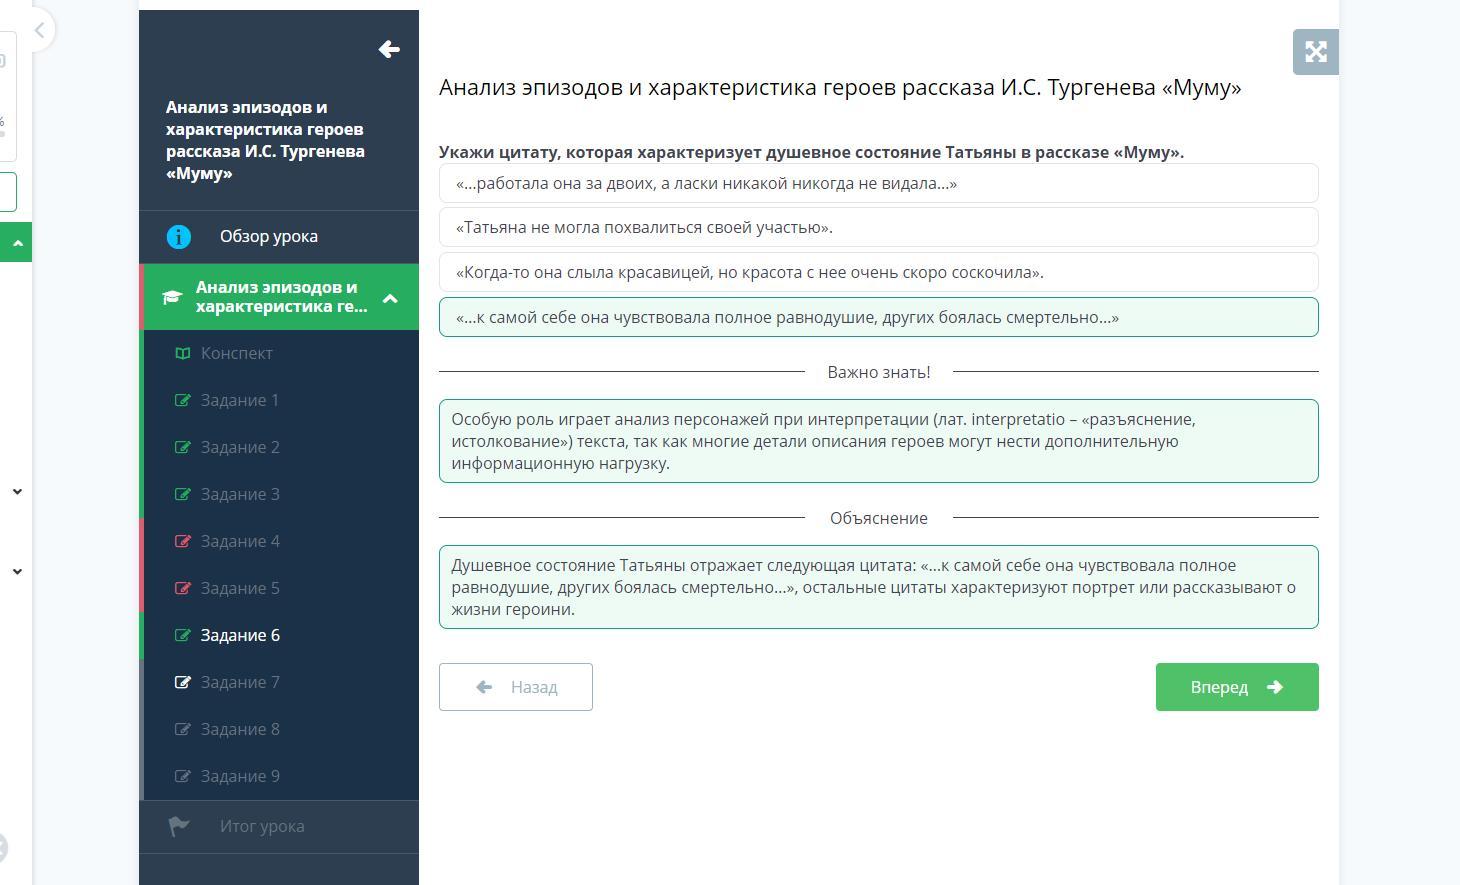Image resolution: width=1460 pixels, height=885 pixels.
Task: Click the flag icon beside Итог урока
Action: (x=179, y=826)
